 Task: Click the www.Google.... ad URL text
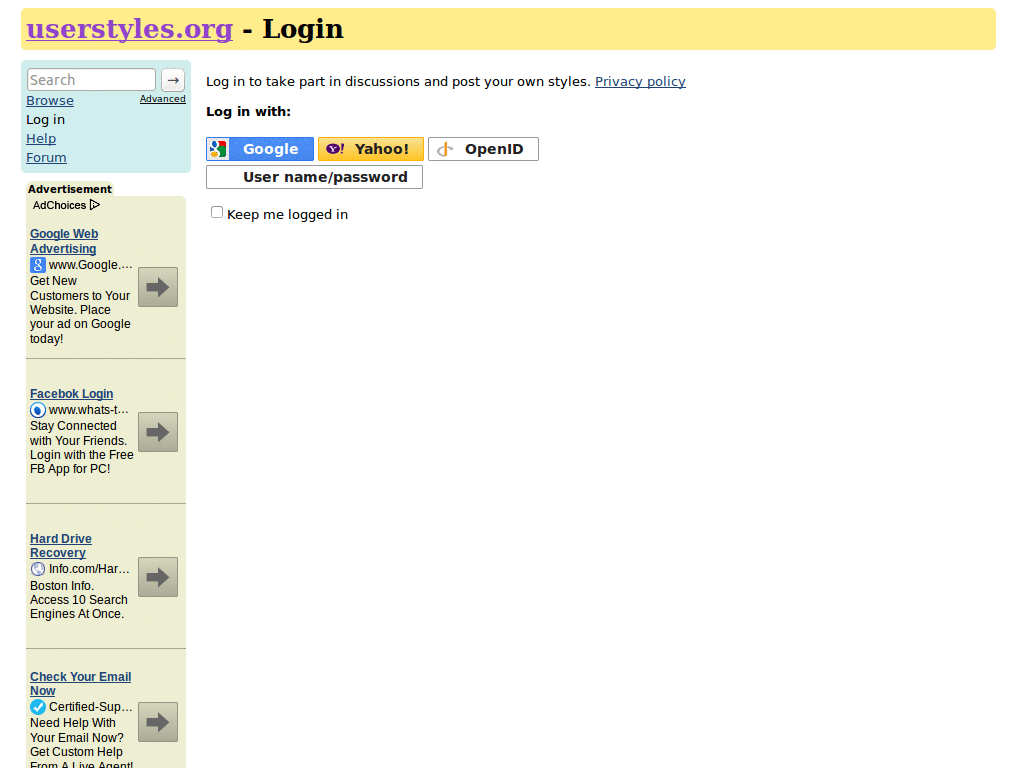(91, 265)
